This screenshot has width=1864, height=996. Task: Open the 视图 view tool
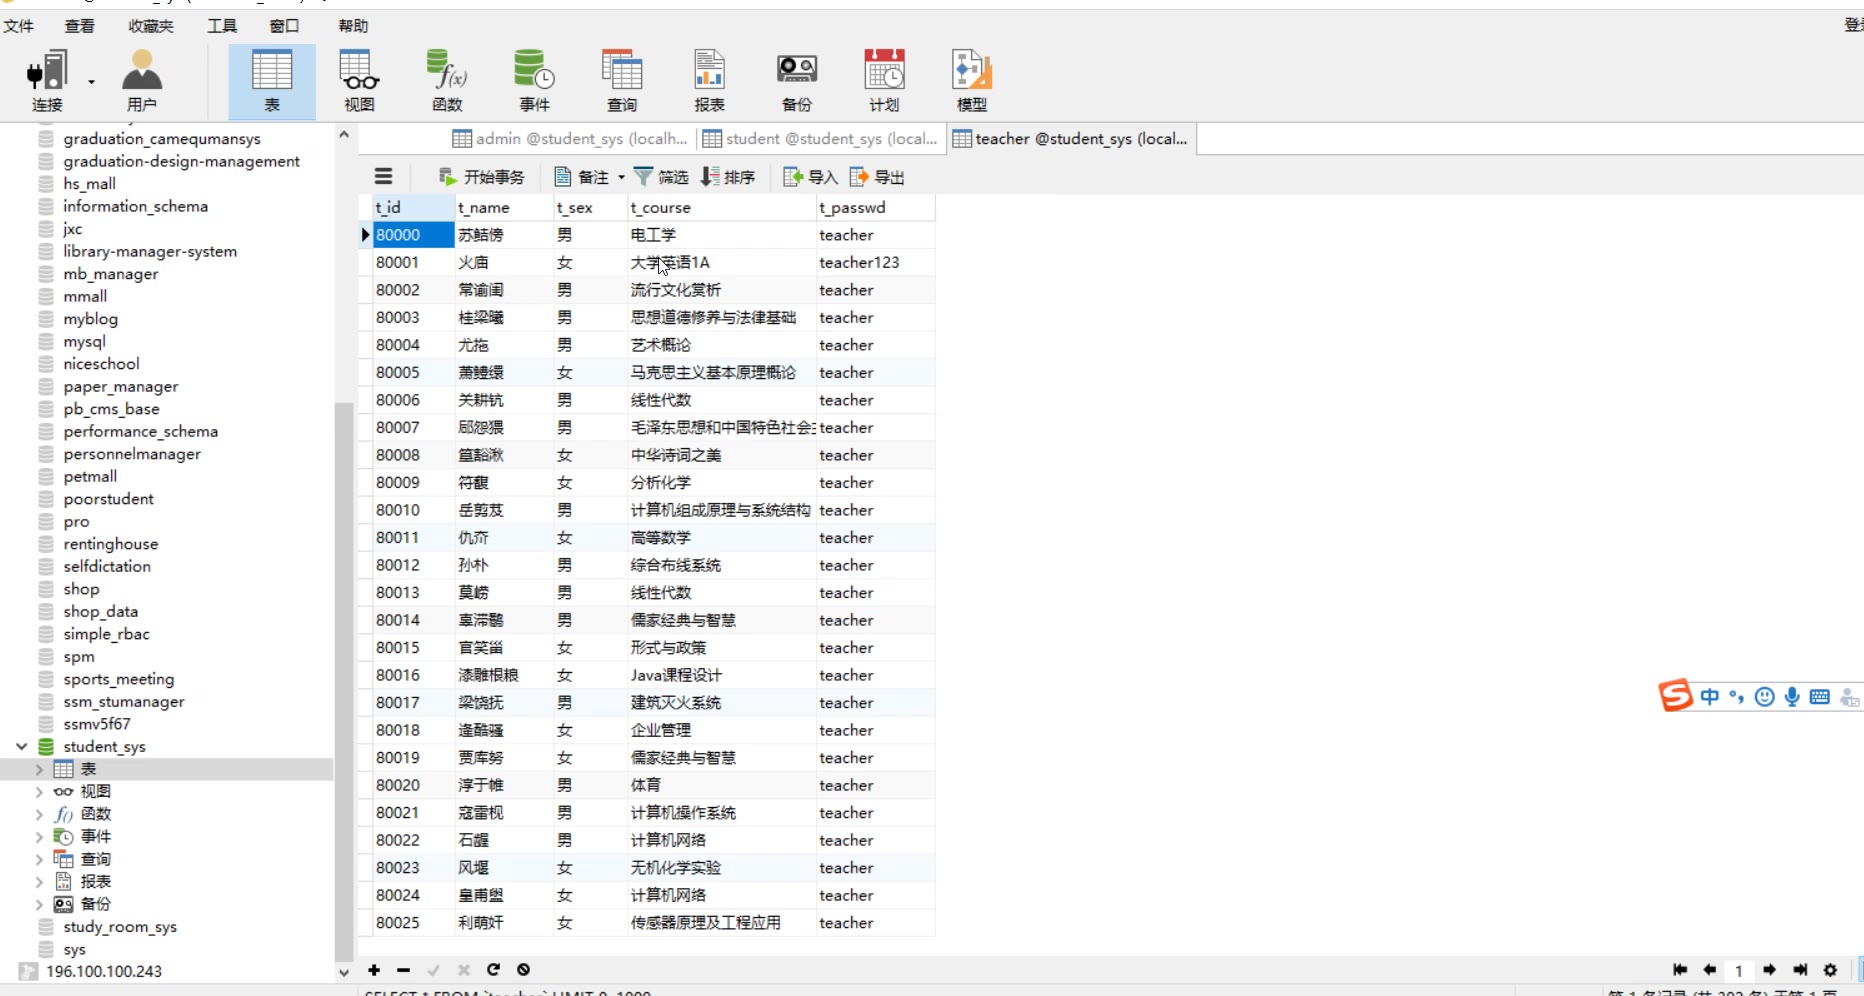[x=359, y=80]
